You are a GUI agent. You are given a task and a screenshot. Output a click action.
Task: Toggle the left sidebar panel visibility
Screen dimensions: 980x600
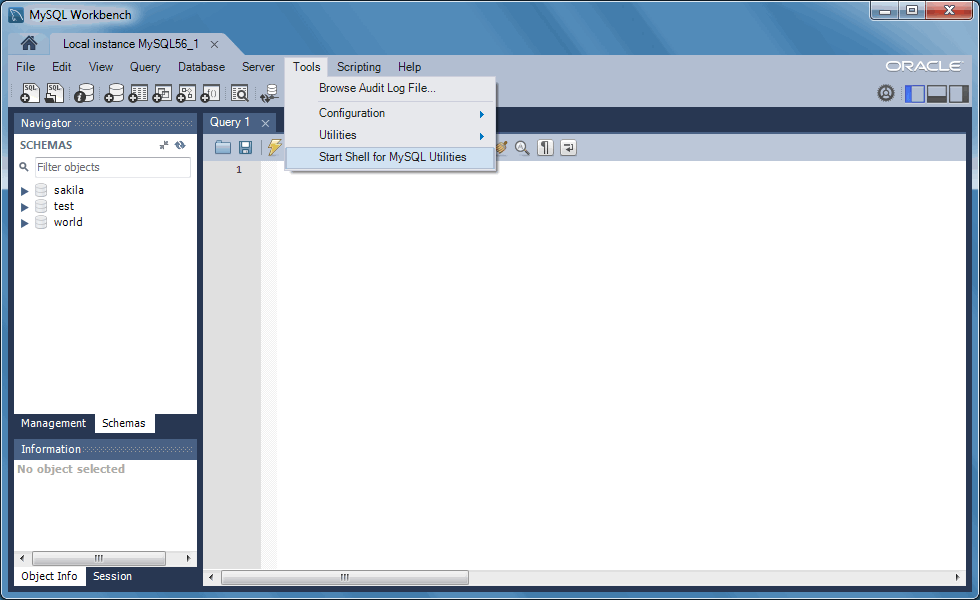[x=914, y=93]
